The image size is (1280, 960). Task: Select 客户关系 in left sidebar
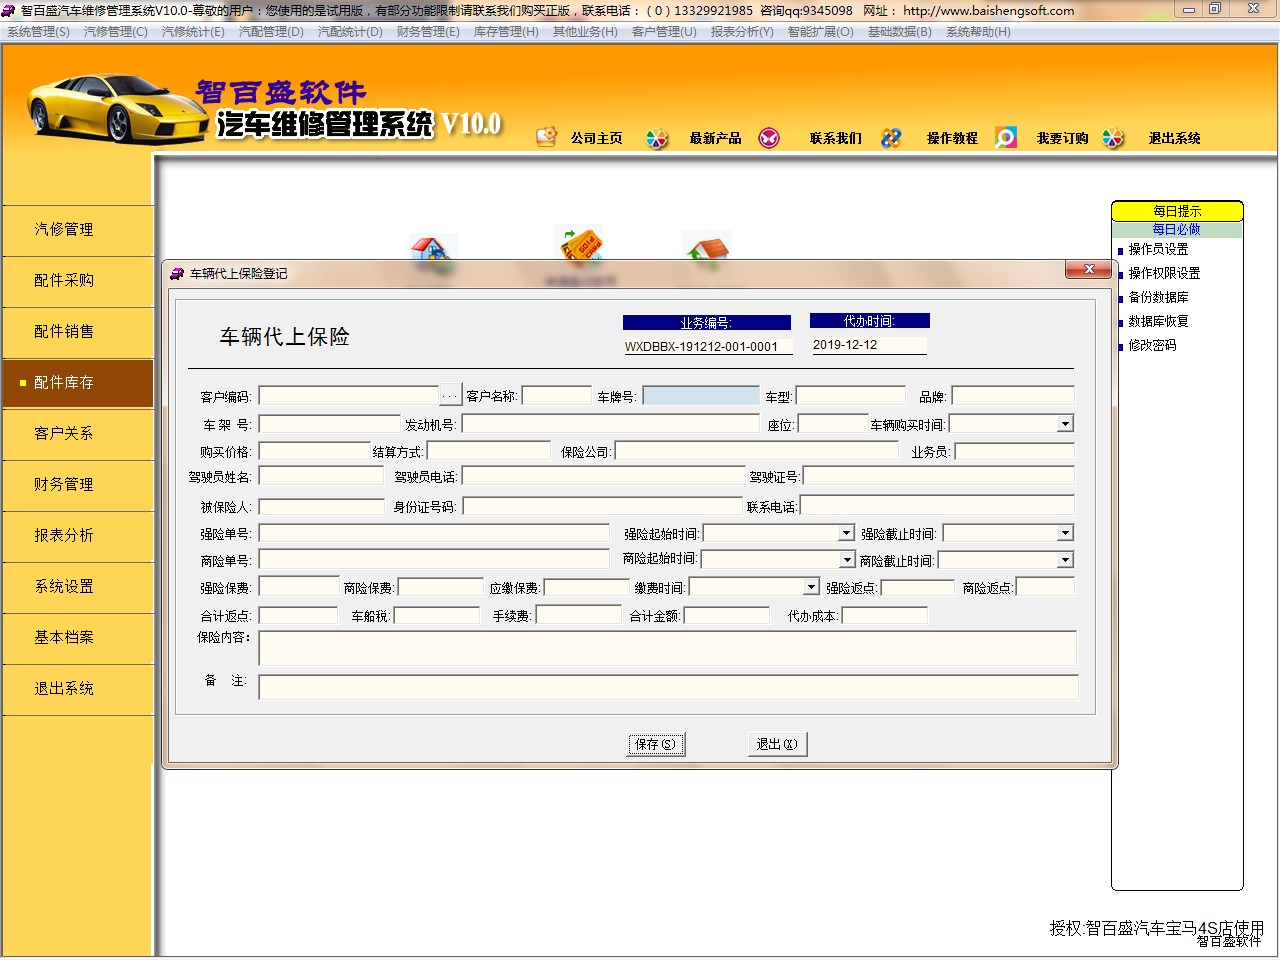pos(78,434)
